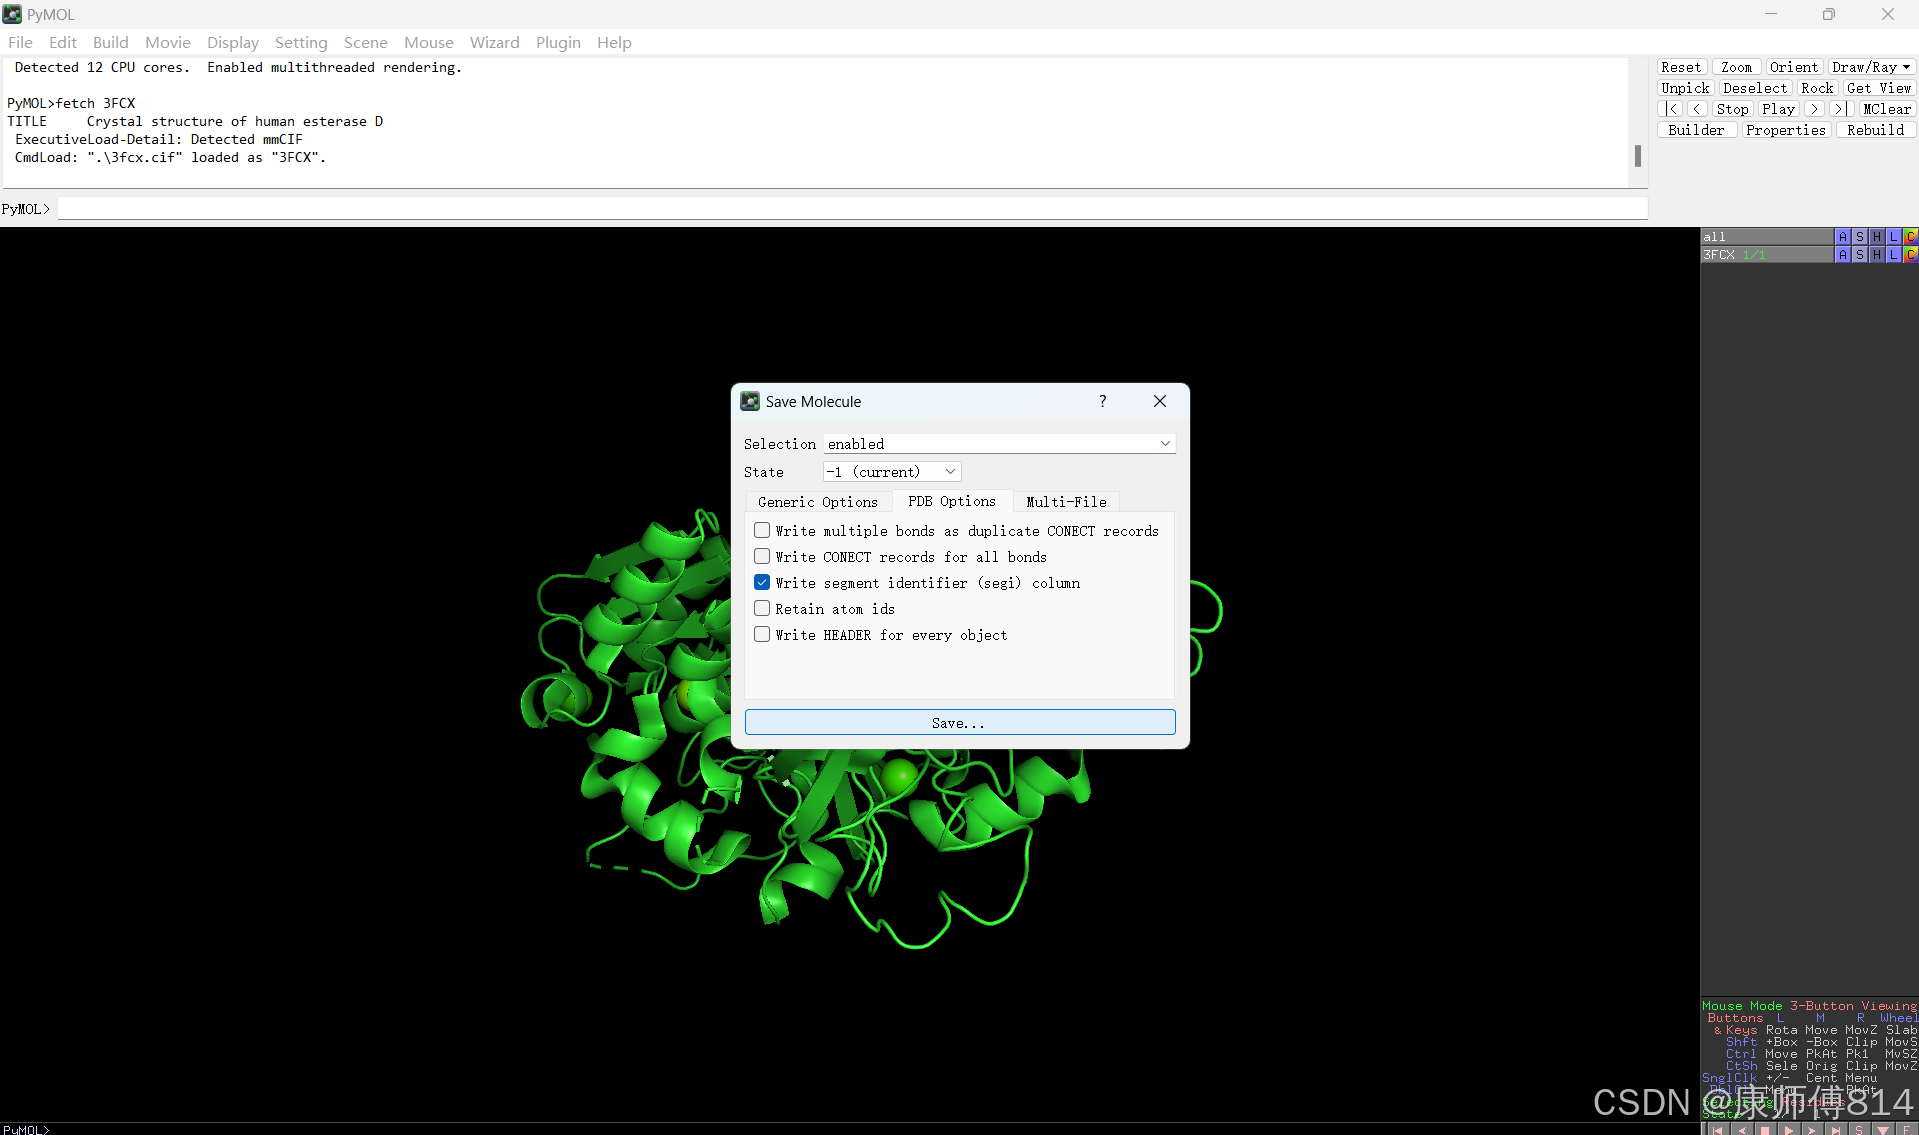
Task: Open the Show menu for the 3FCX object
Action: pyautogui.click(x=1859, y=255)
